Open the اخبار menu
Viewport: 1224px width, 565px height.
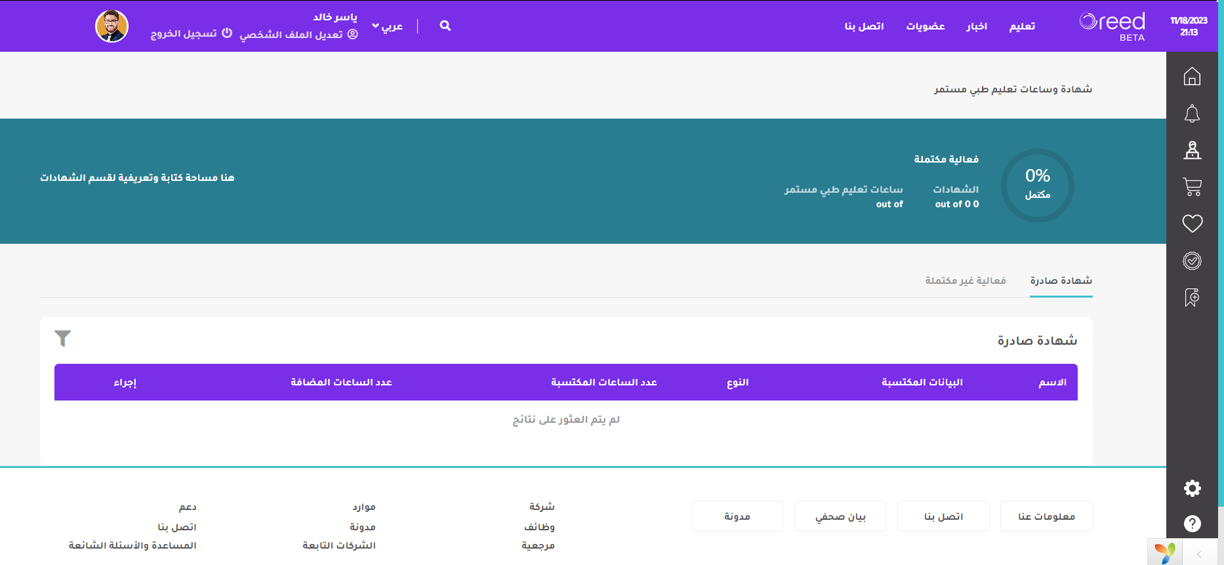click(x=977, y=26)
